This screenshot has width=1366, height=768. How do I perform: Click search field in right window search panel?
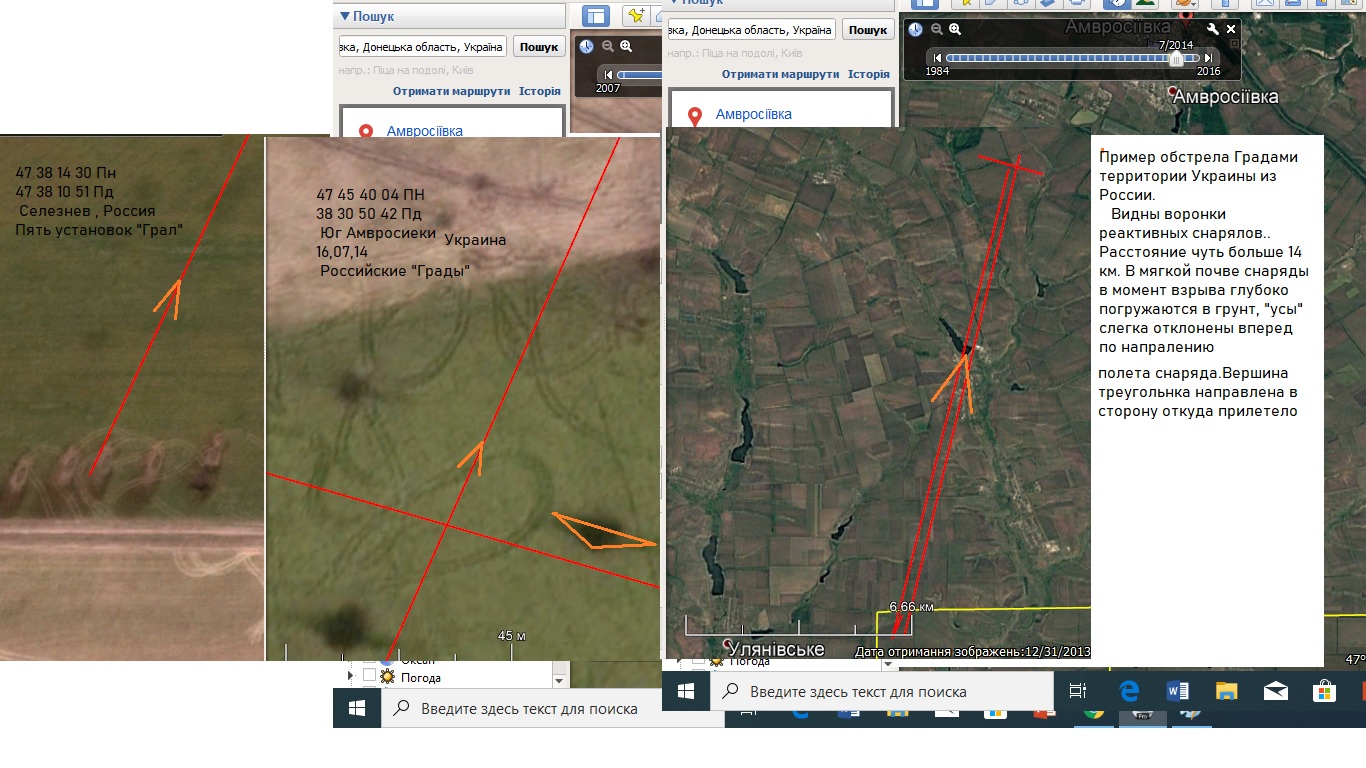coord(751,30)
